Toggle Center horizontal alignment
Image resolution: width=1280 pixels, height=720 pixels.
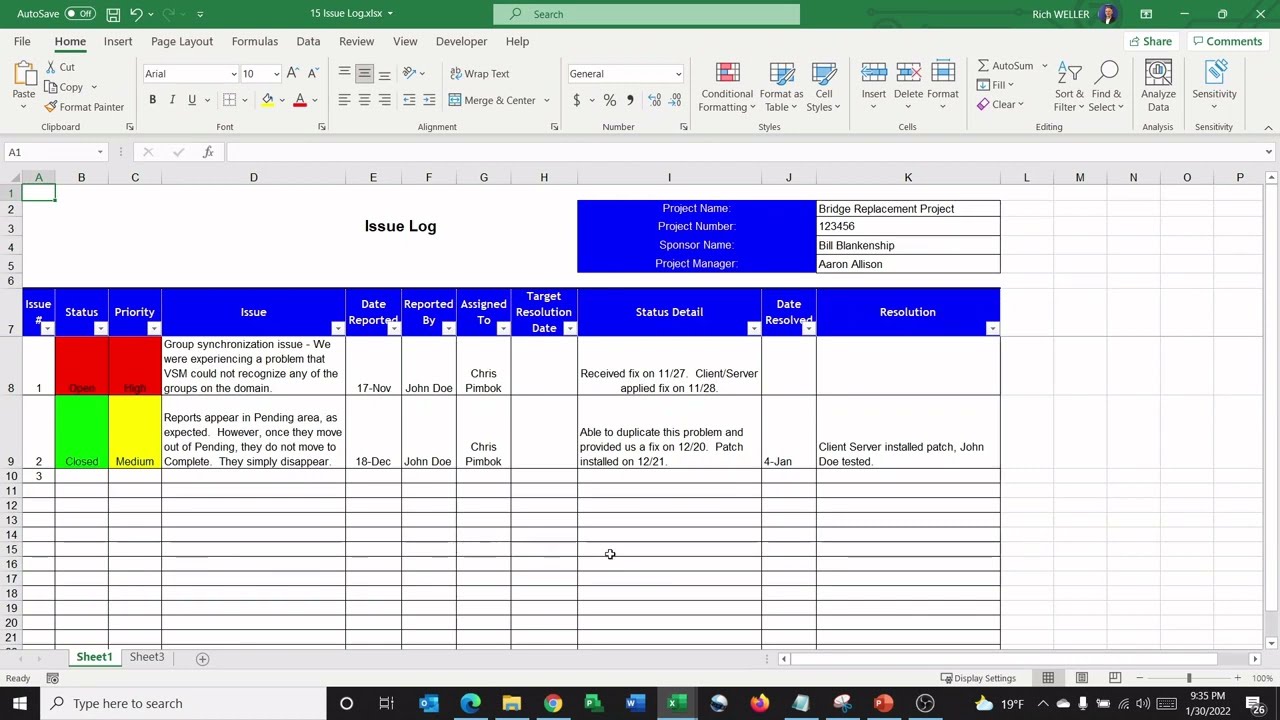(364, 100)
